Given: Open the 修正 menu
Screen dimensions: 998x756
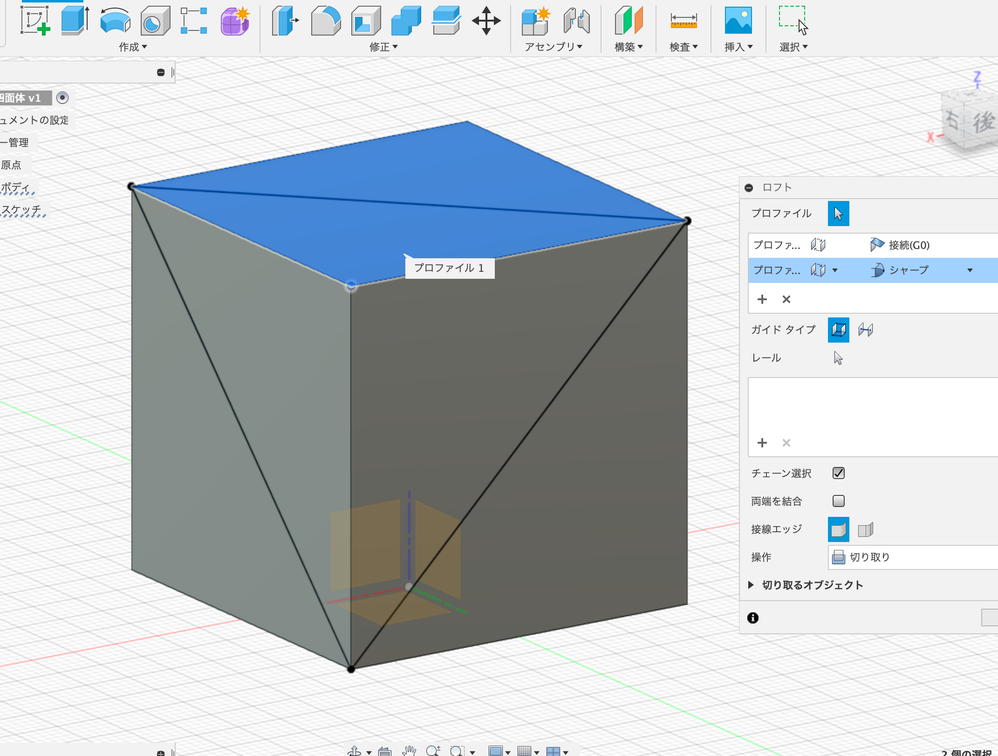Looking at the screenshot, I should coord(382,47).
